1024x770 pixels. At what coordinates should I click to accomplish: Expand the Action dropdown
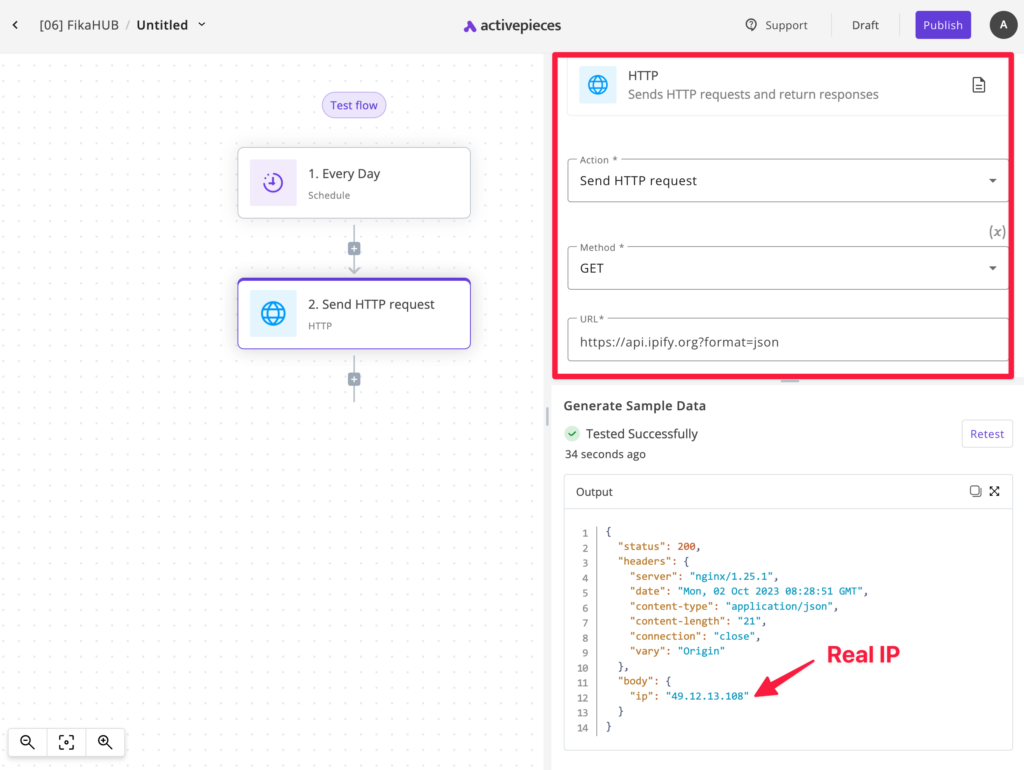pyautogui.click(x=788, y=181)
